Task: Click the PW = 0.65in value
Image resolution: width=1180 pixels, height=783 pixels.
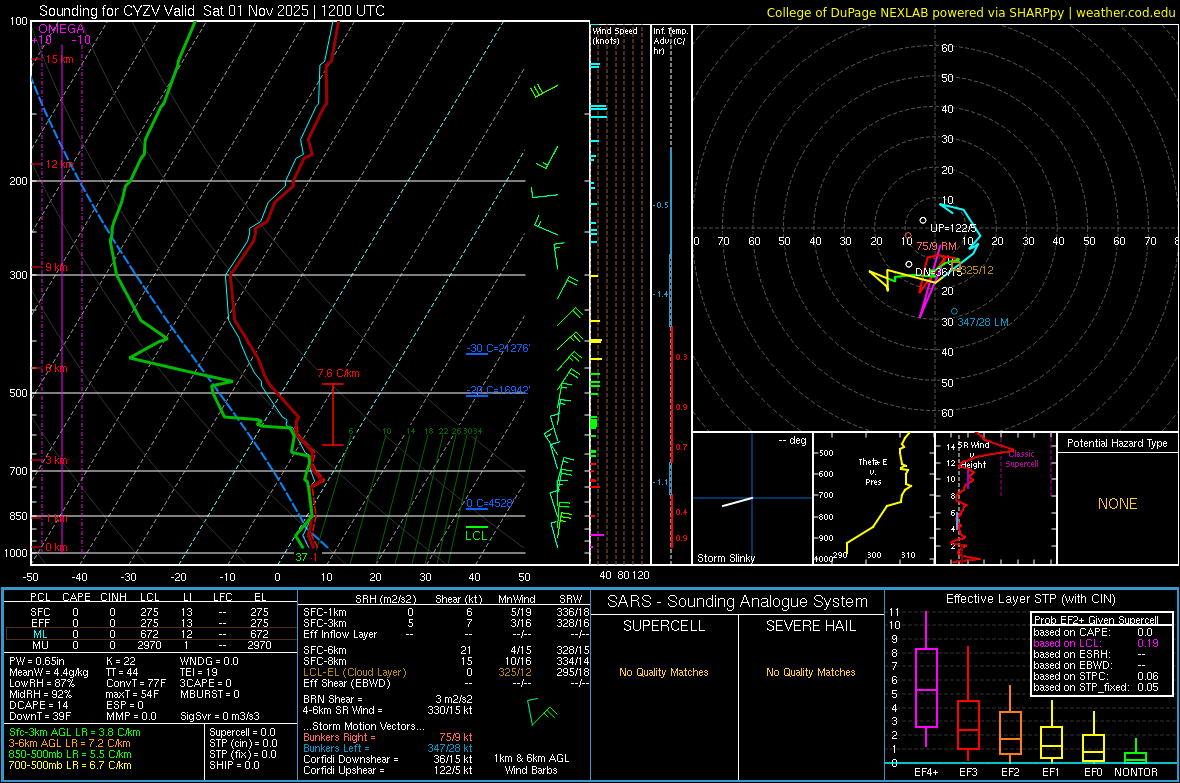Action: click(37, 661)
